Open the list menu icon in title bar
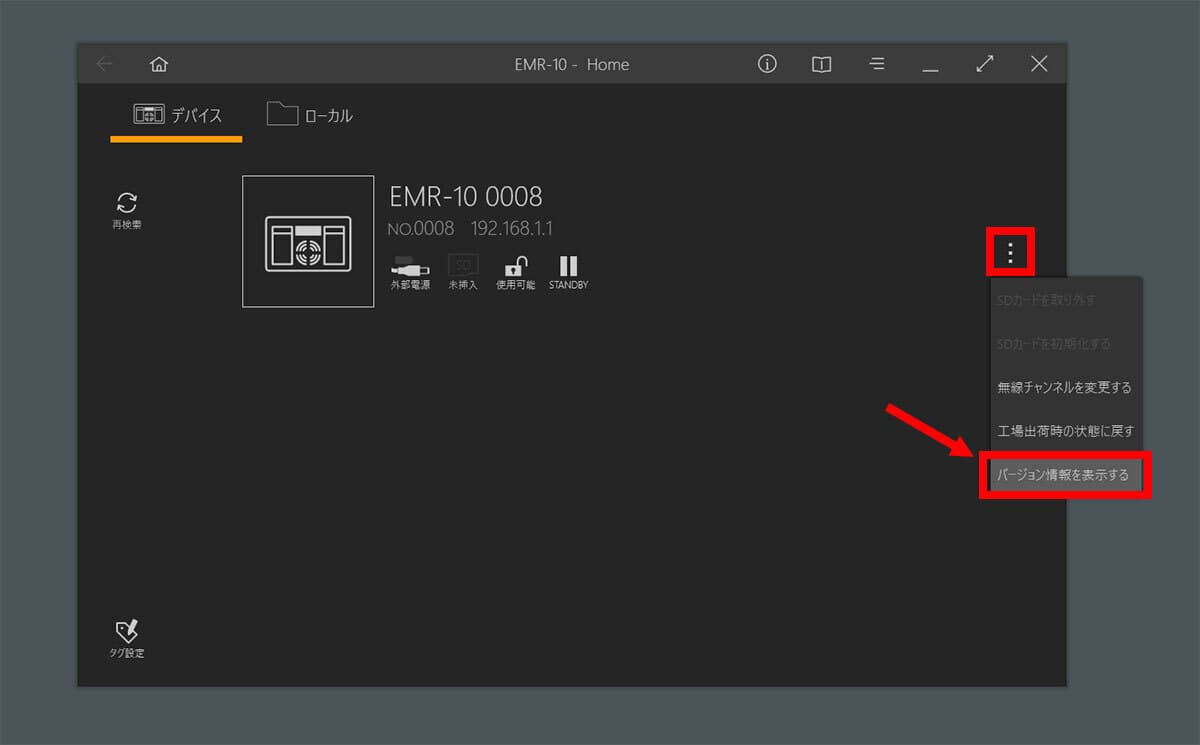The image size is (1200, 745). tap(876, 64)
